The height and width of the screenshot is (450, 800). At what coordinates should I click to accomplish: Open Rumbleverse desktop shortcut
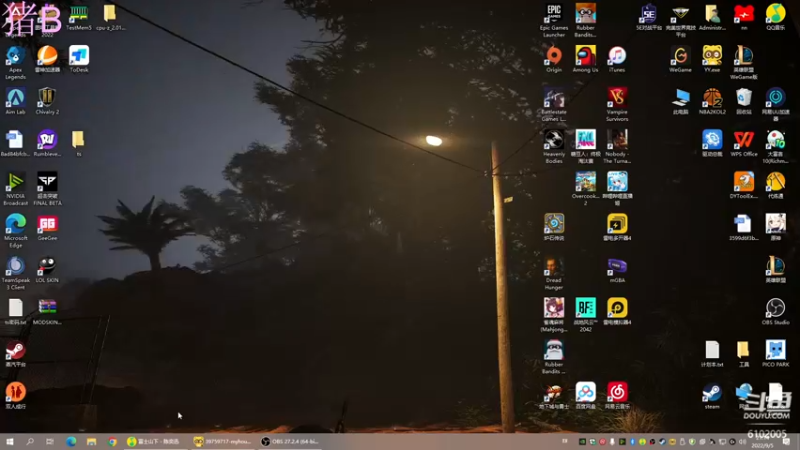point(47,143)
